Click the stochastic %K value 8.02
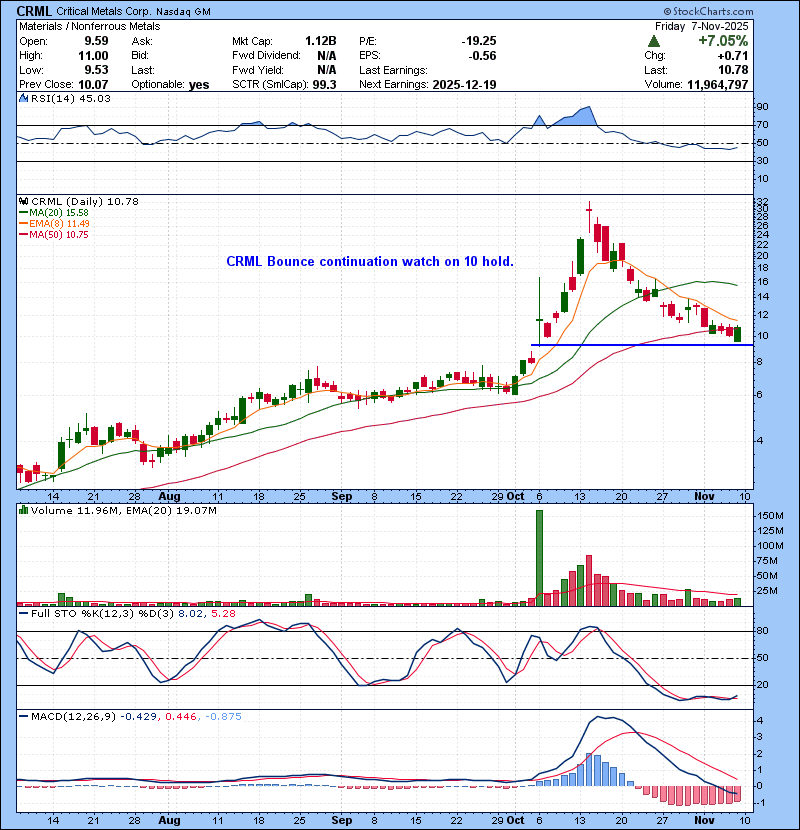This screenshot has width=800, height=830. (190, 614)
